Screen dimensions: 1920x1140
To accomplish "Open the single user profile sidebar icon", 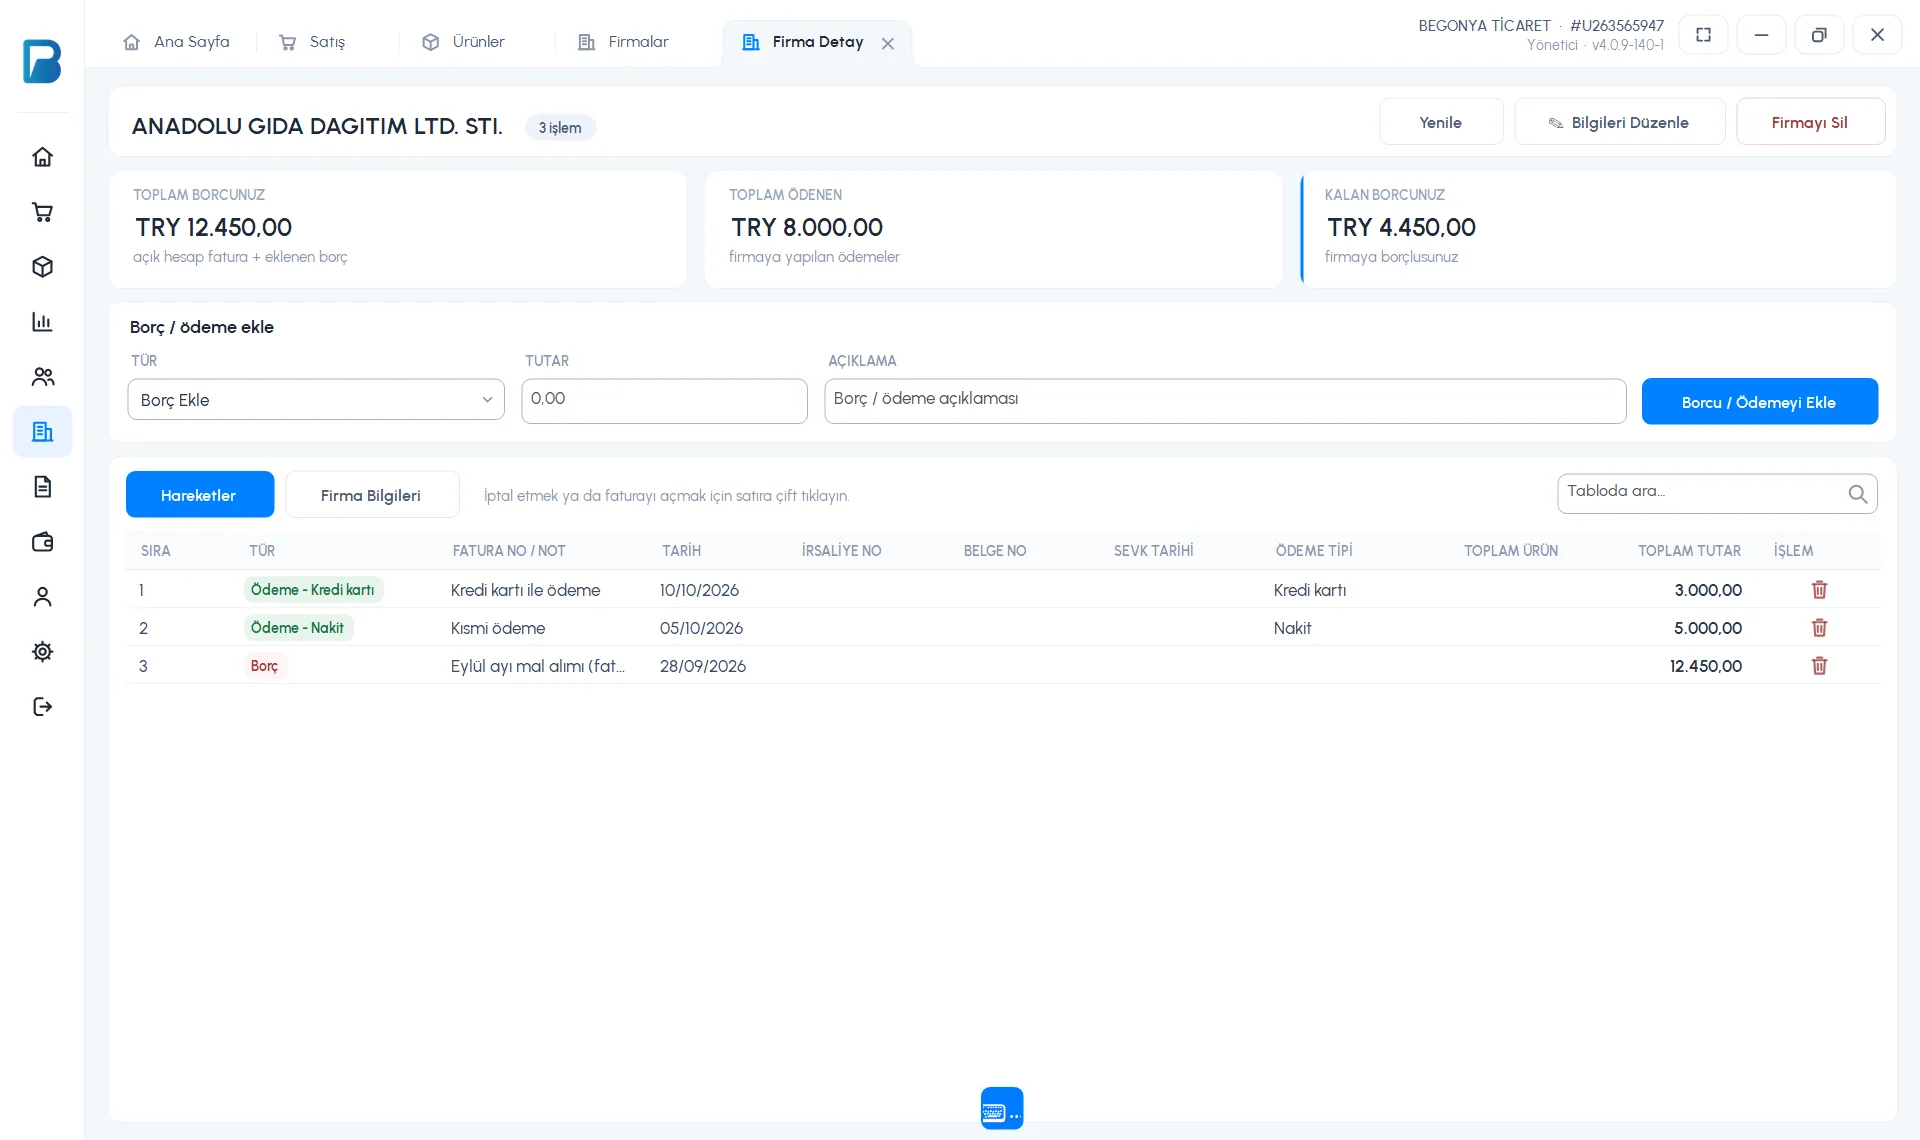I will click(42, 597).
